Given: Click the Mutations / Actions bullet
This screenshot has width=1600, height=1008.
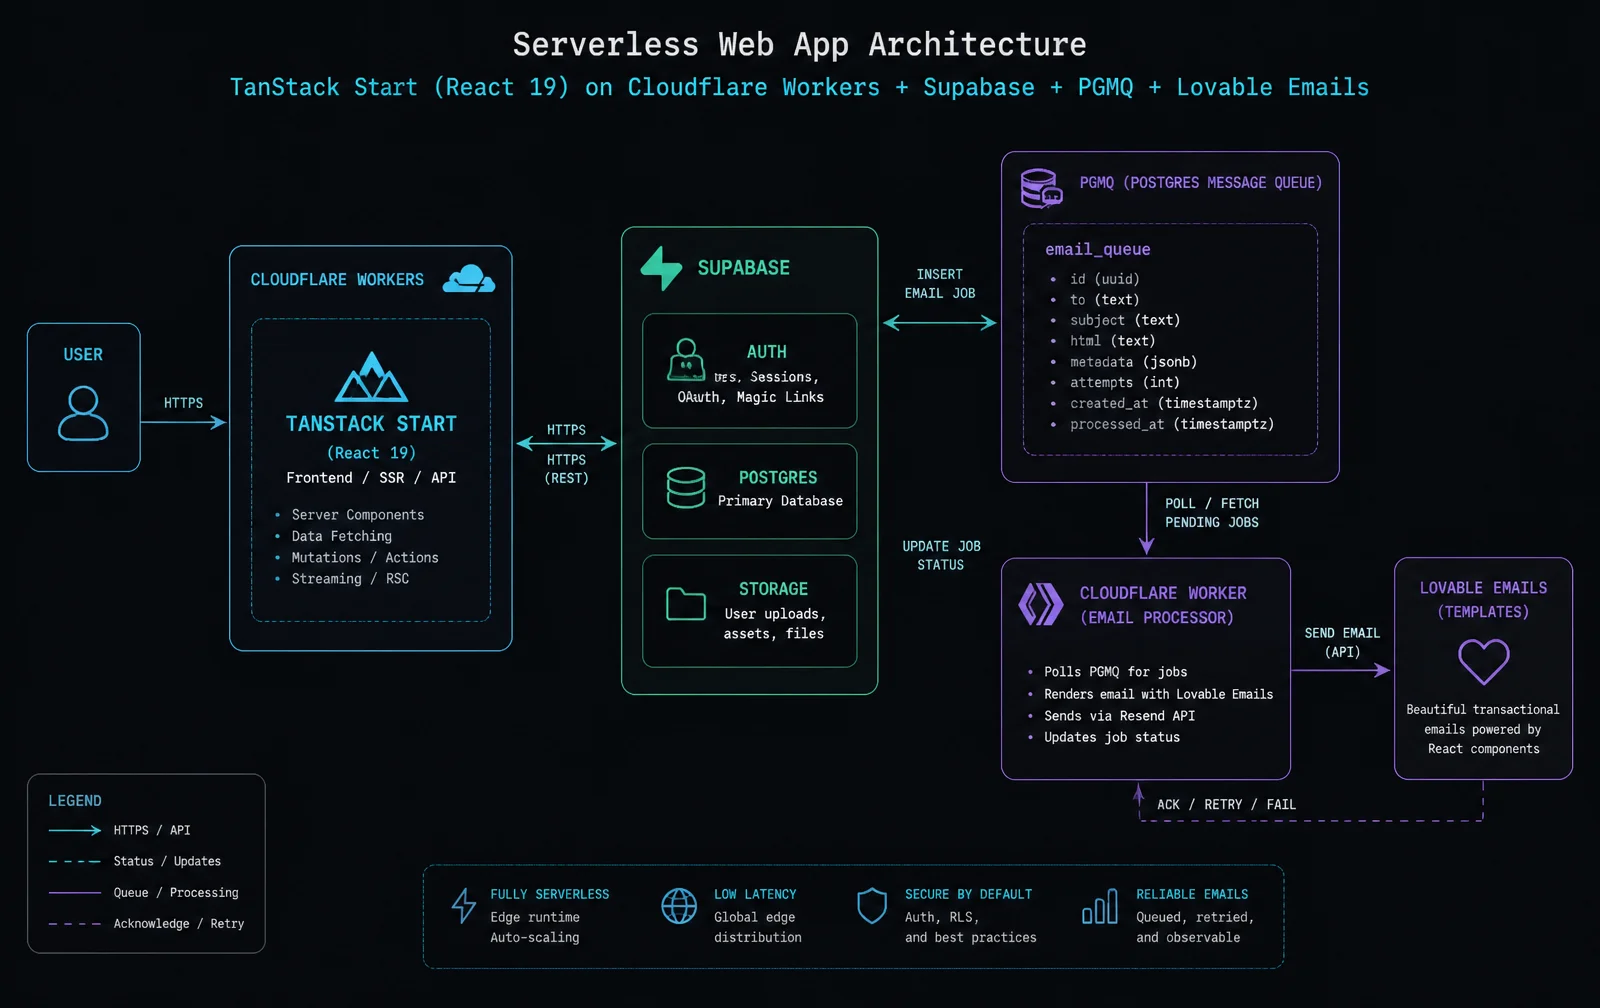Looking at the screenshot, I should pyautogui.click(x=365, y=558).
